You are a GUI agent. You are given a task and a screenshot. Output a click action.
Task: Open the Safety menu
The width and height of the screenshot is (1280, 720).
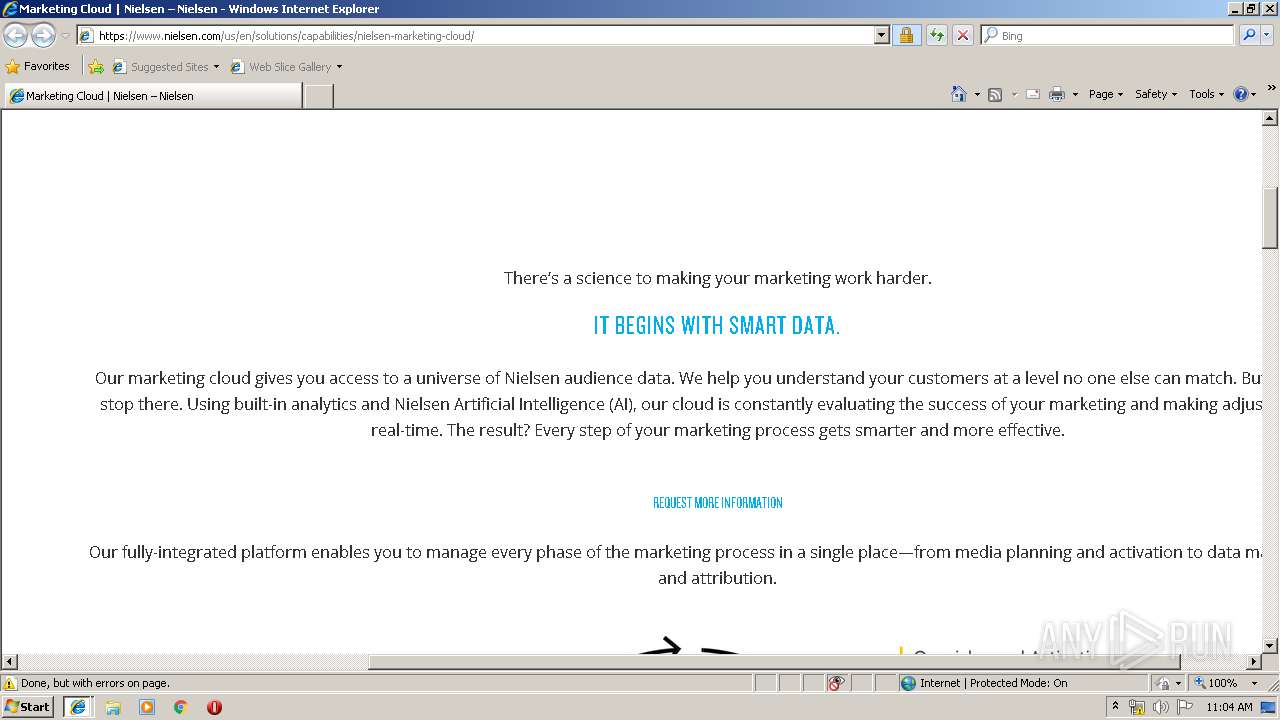1156,94
